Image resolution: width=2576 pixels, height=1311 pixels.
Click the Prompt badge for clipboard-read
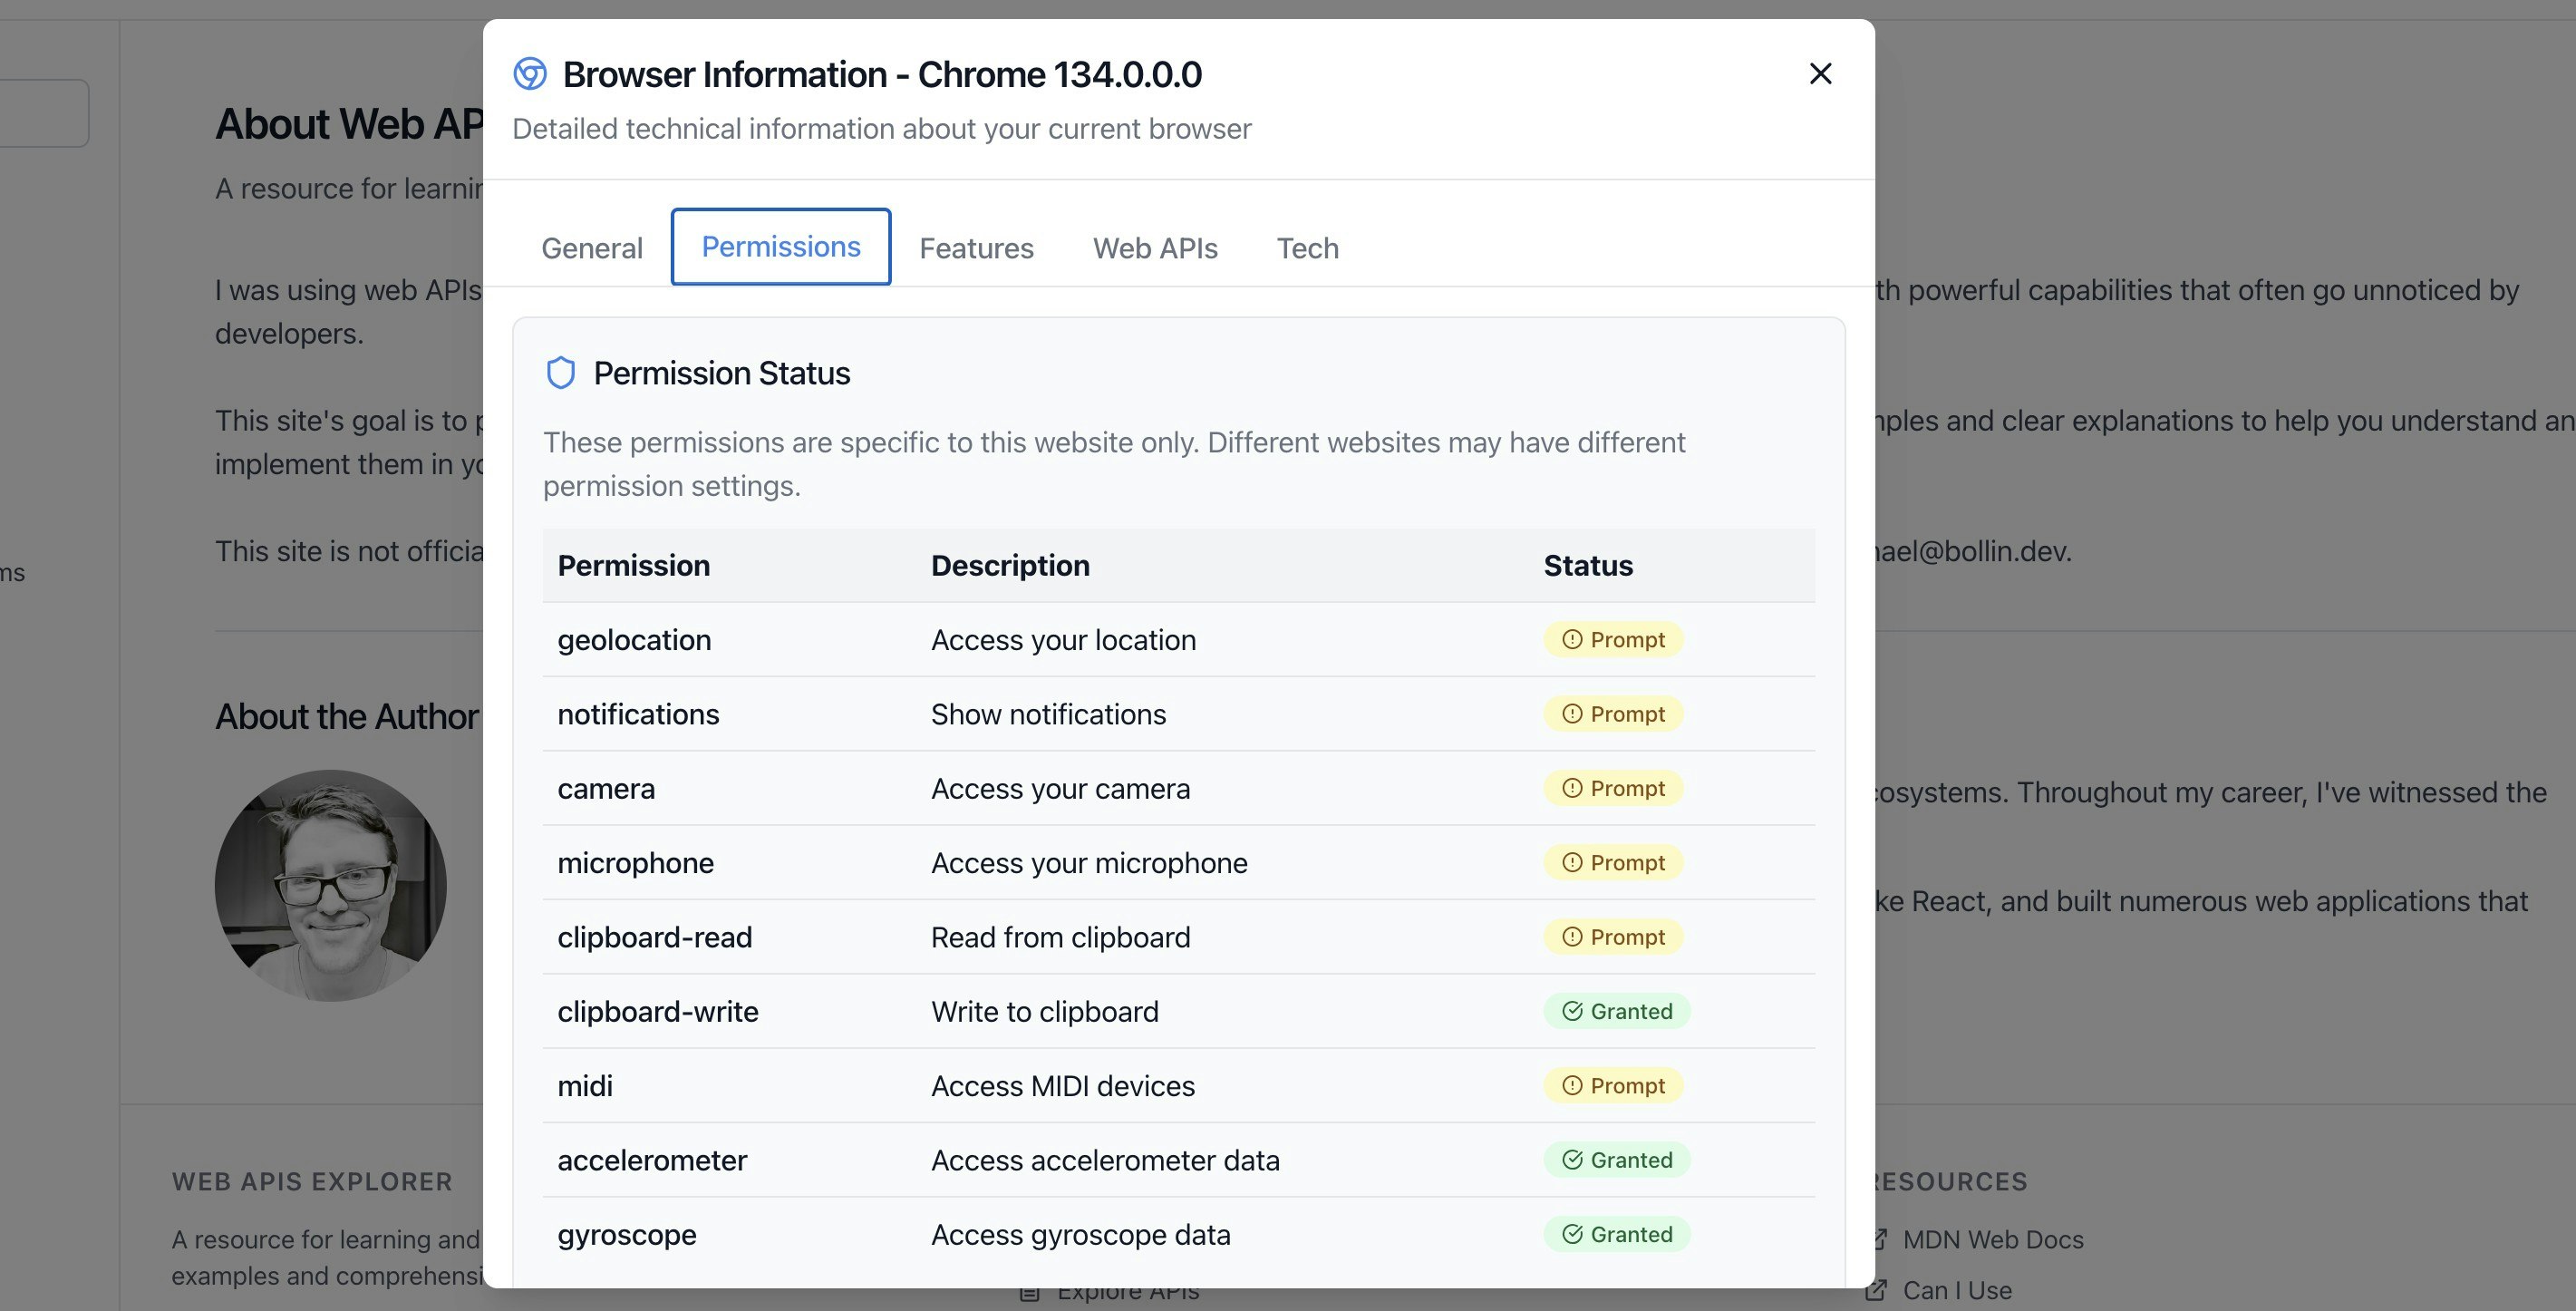coord(1613,937)
